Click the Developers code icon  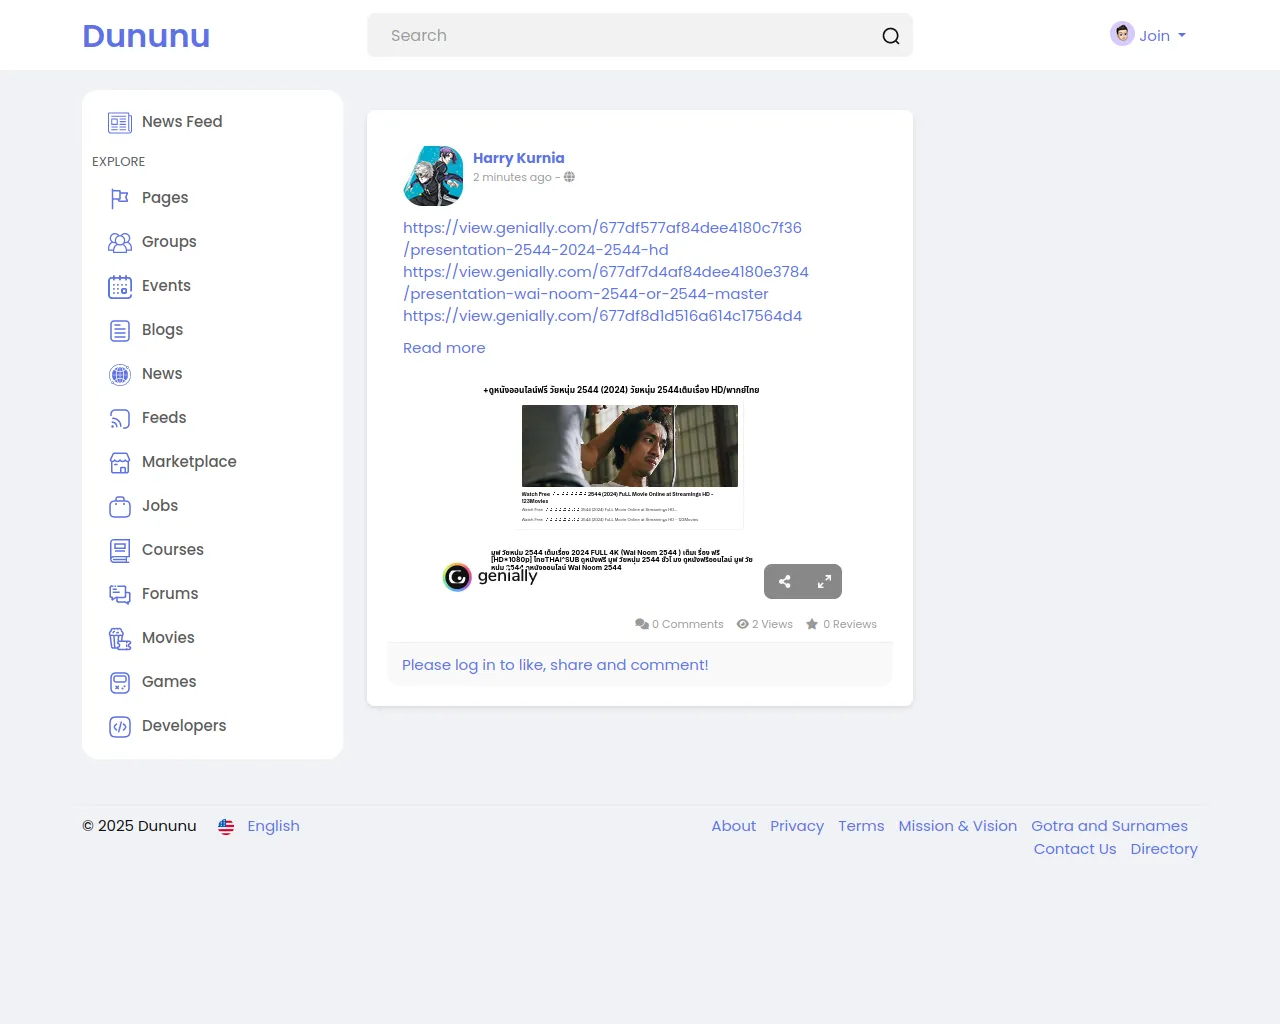click(x=120, y=727)
